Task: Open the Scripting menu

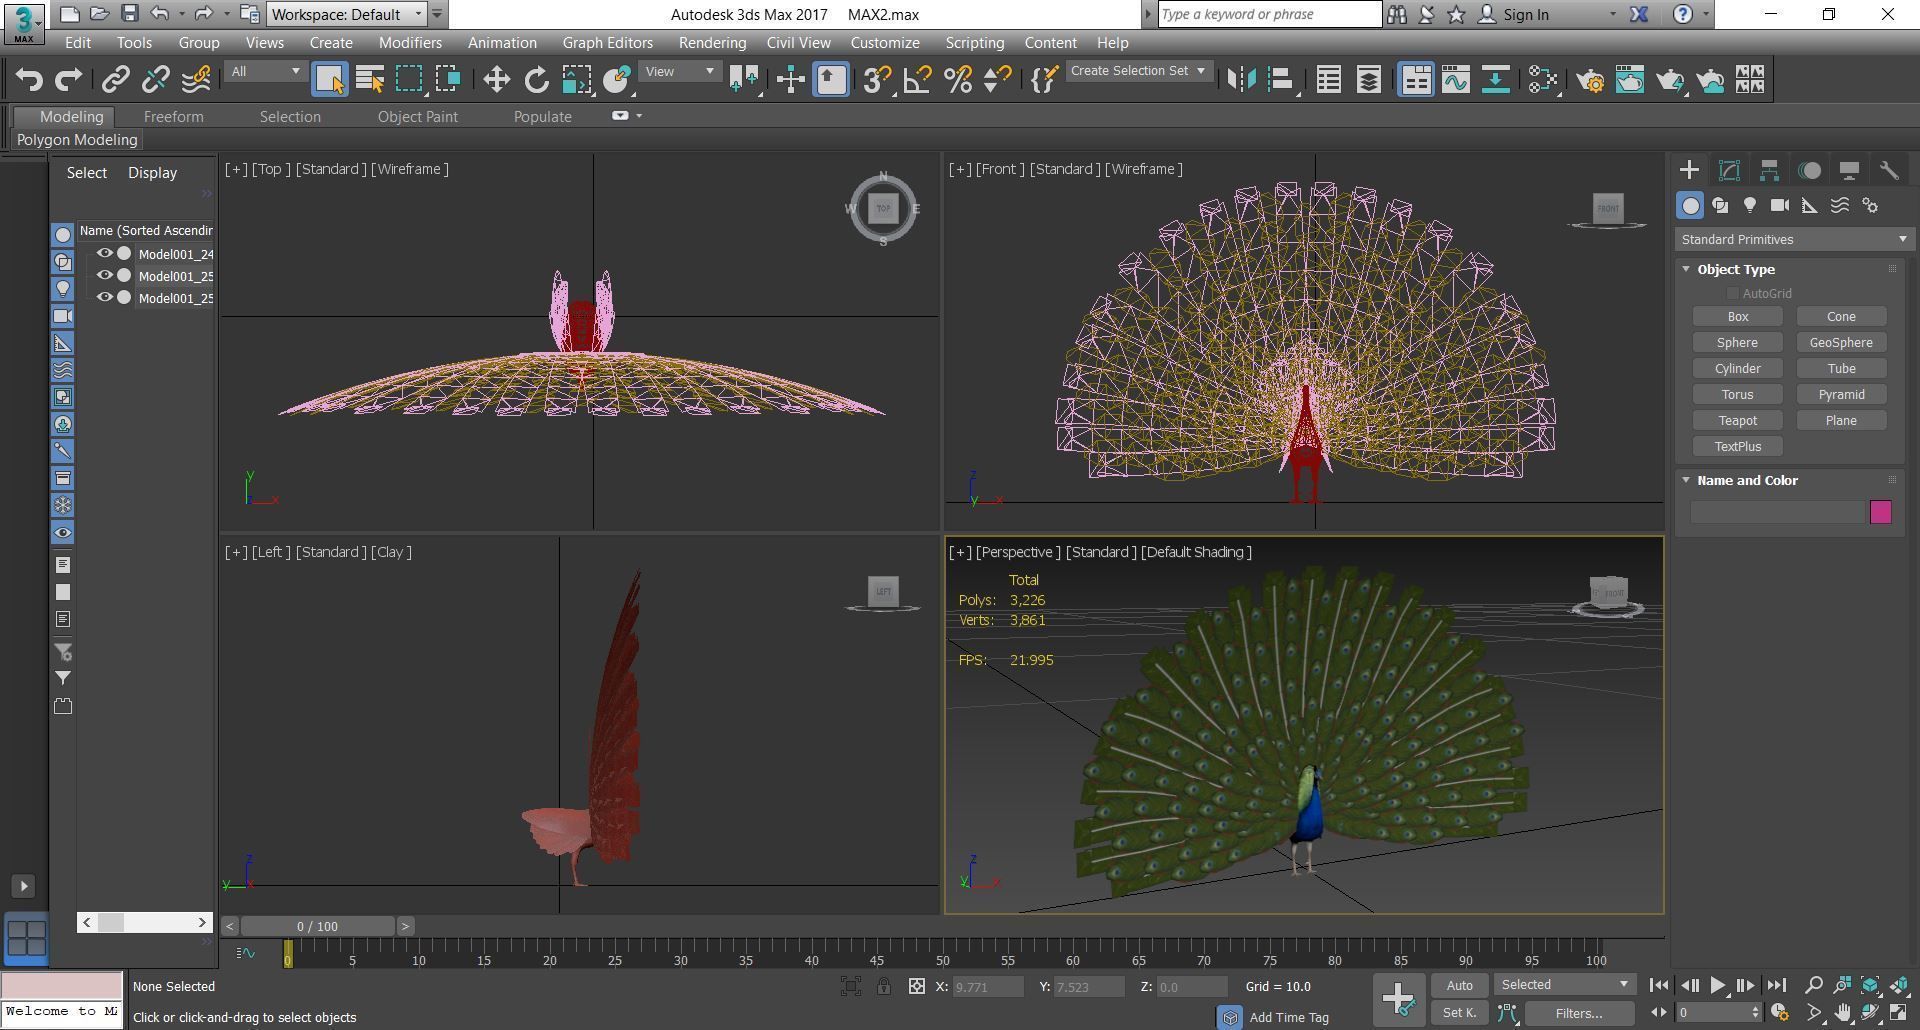Action: click(974, 43)
